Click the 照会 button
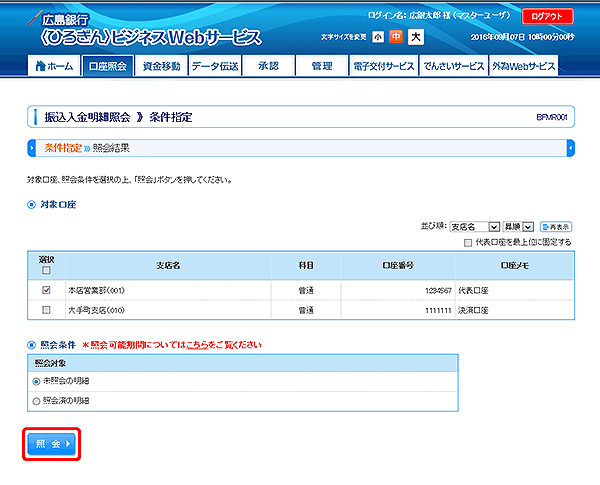Image resolution: width=600 pixels, height=485 pixels. point(52,444)
